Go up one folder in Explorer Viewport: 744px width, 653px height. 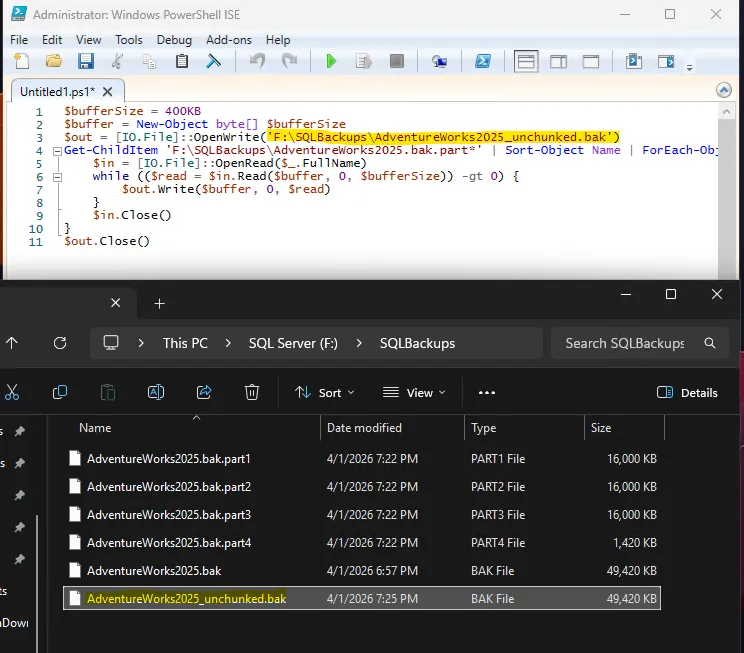coord(12,343)
